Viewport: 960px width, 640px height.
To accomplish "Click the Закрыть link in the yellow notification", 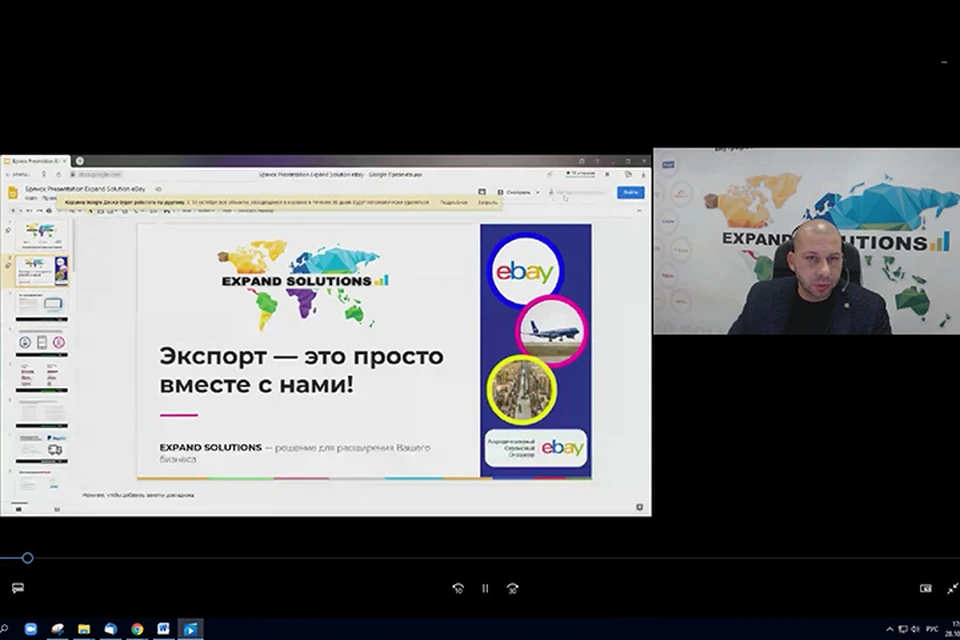I will point(487,202).
